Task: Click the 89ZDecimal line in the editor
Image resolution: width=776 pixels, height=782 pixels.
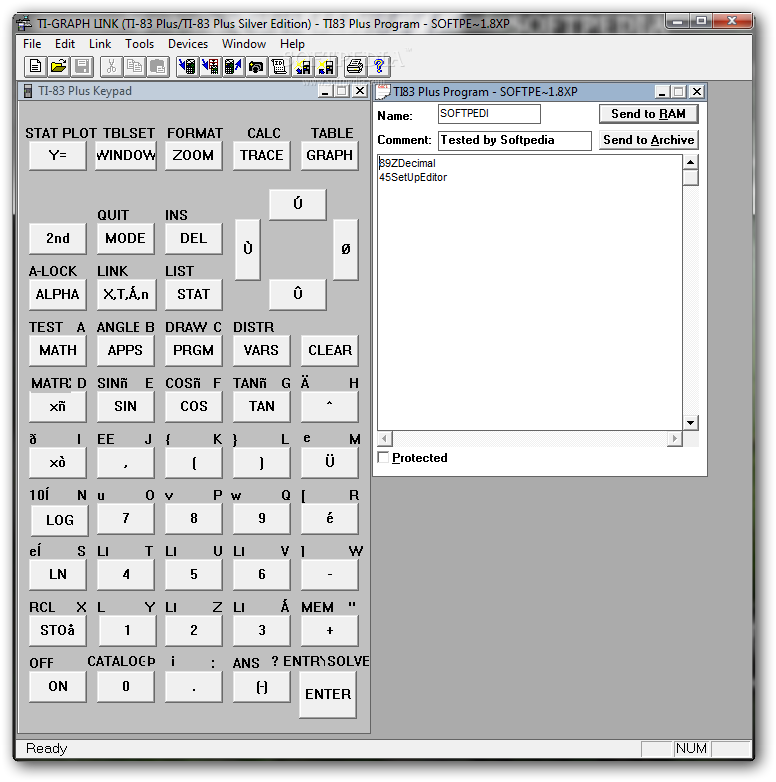Action: click(407, 163)
